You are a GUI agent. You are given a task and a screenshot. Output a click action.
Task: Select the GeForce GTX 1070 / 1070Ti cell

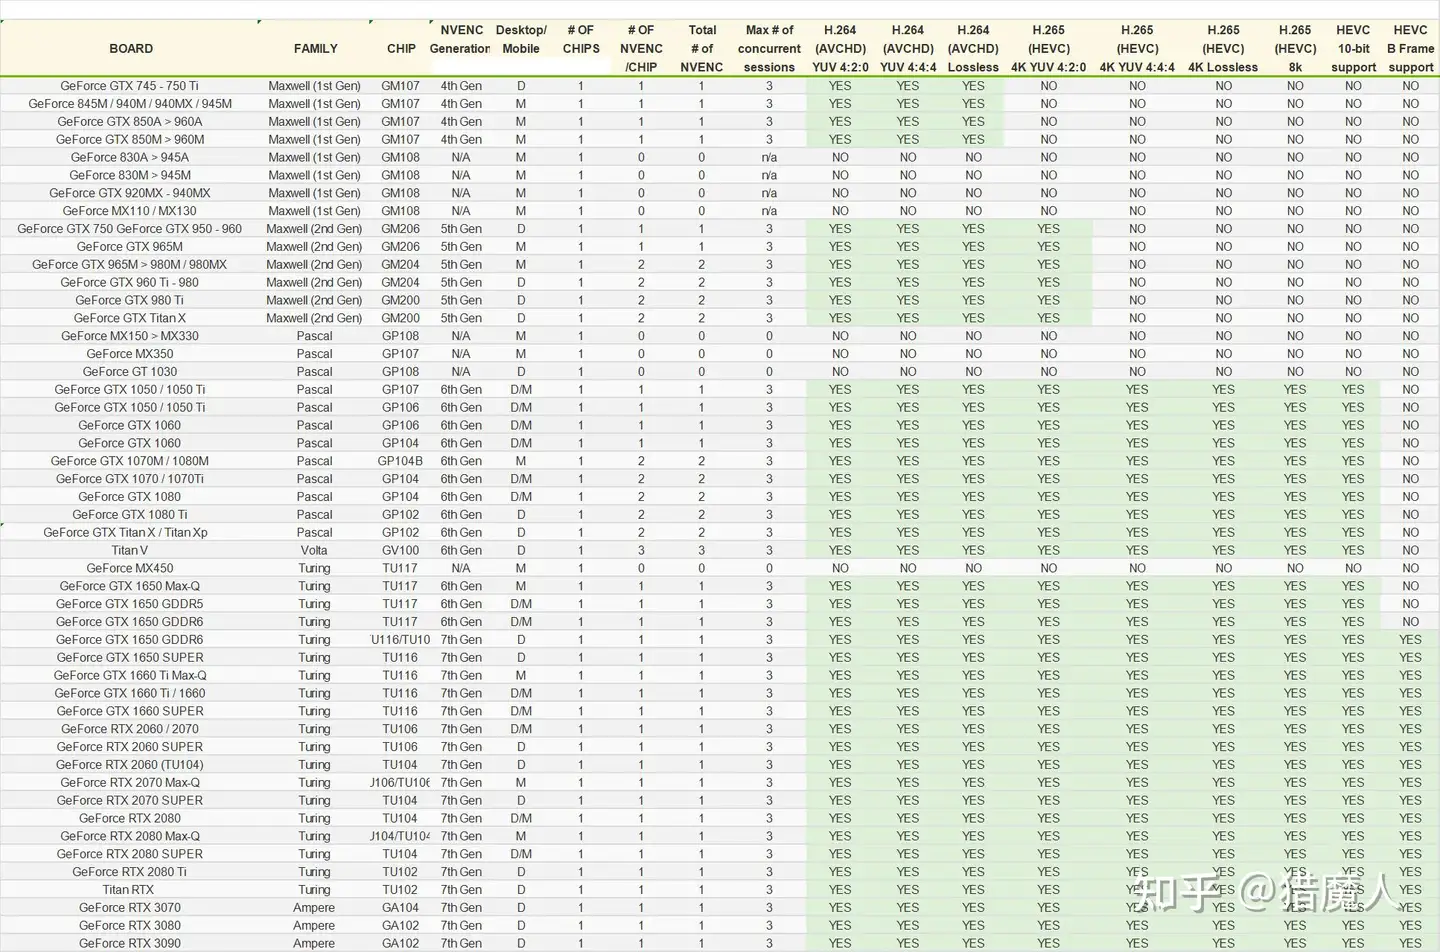click(x=130, y=480)
